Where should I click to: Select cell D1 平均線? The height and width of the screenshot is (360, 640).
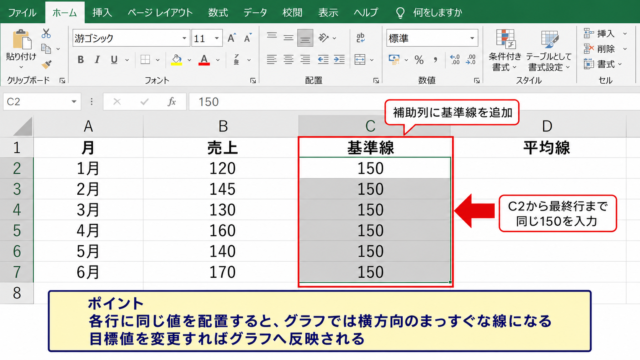pyautogui.click(x=547, y=147)
